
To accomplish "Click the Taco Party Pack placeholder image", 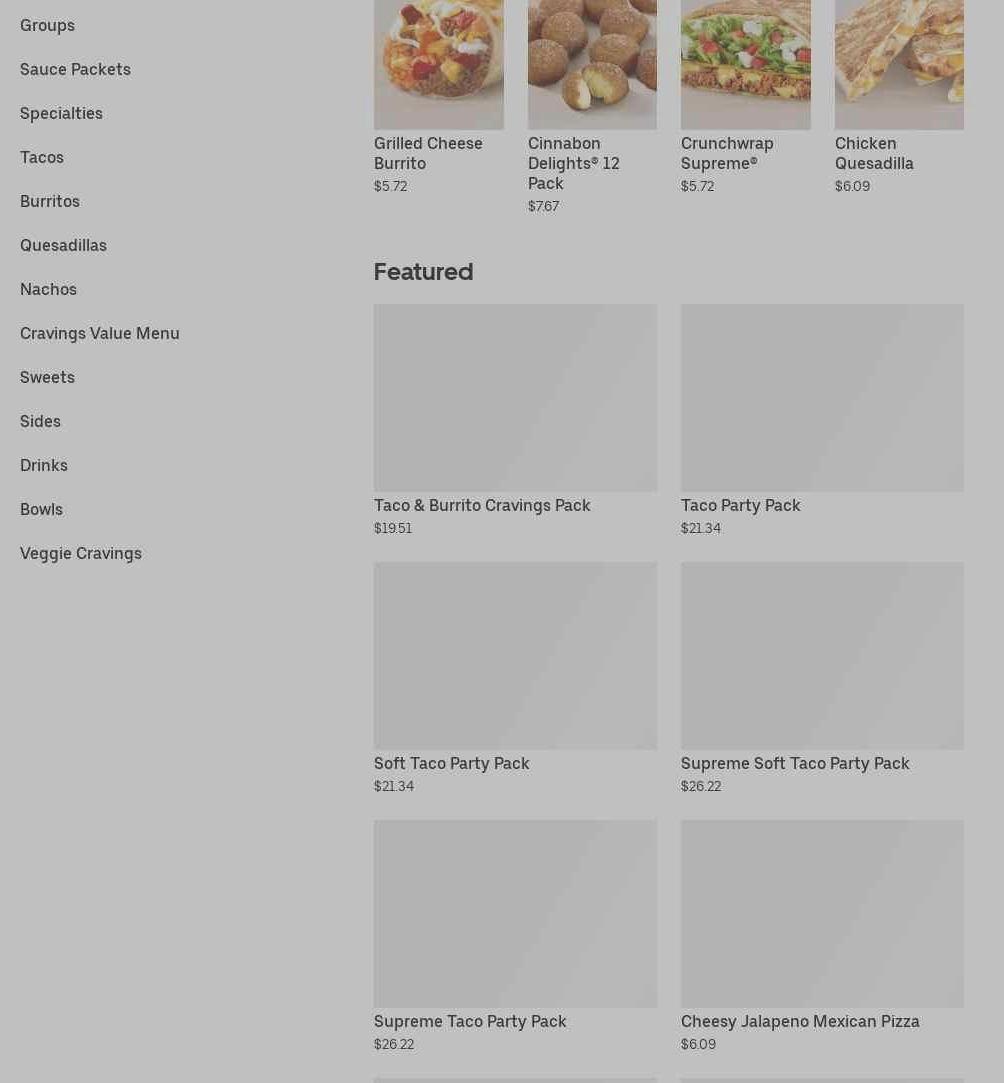I will pyautogui.click(x=822, y=397).
